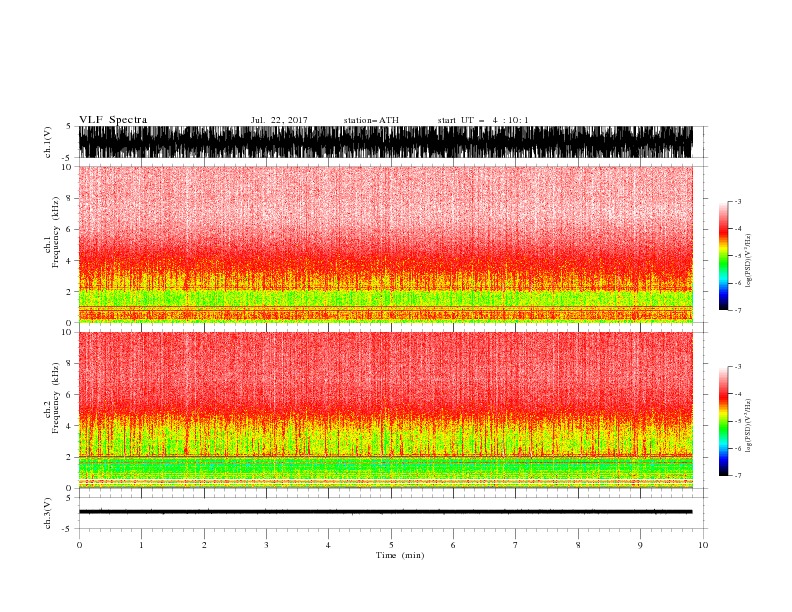Click time axis tick label "3"
Screen dimensions: 792x612
266,545
